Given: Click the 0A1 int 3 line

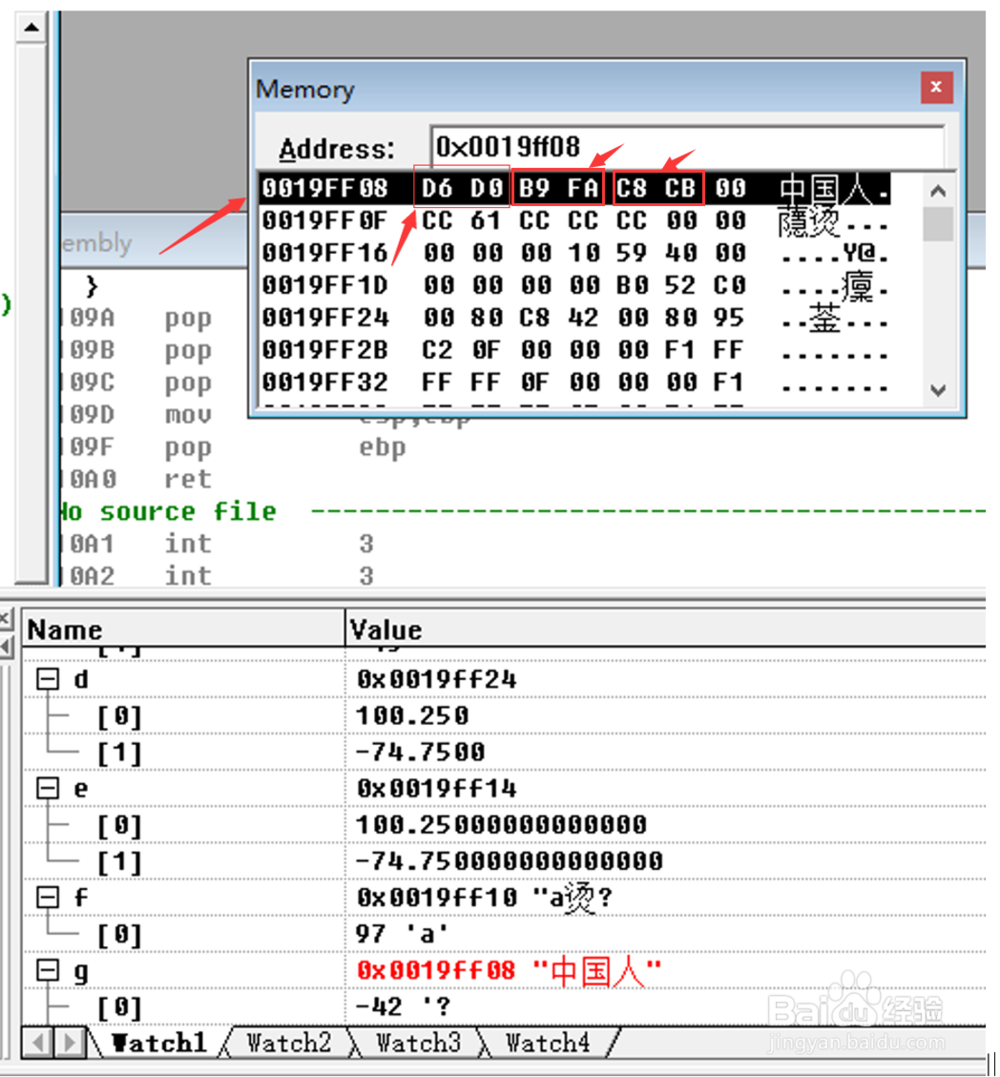Looking at the screenshot, I should coord(218,543).
